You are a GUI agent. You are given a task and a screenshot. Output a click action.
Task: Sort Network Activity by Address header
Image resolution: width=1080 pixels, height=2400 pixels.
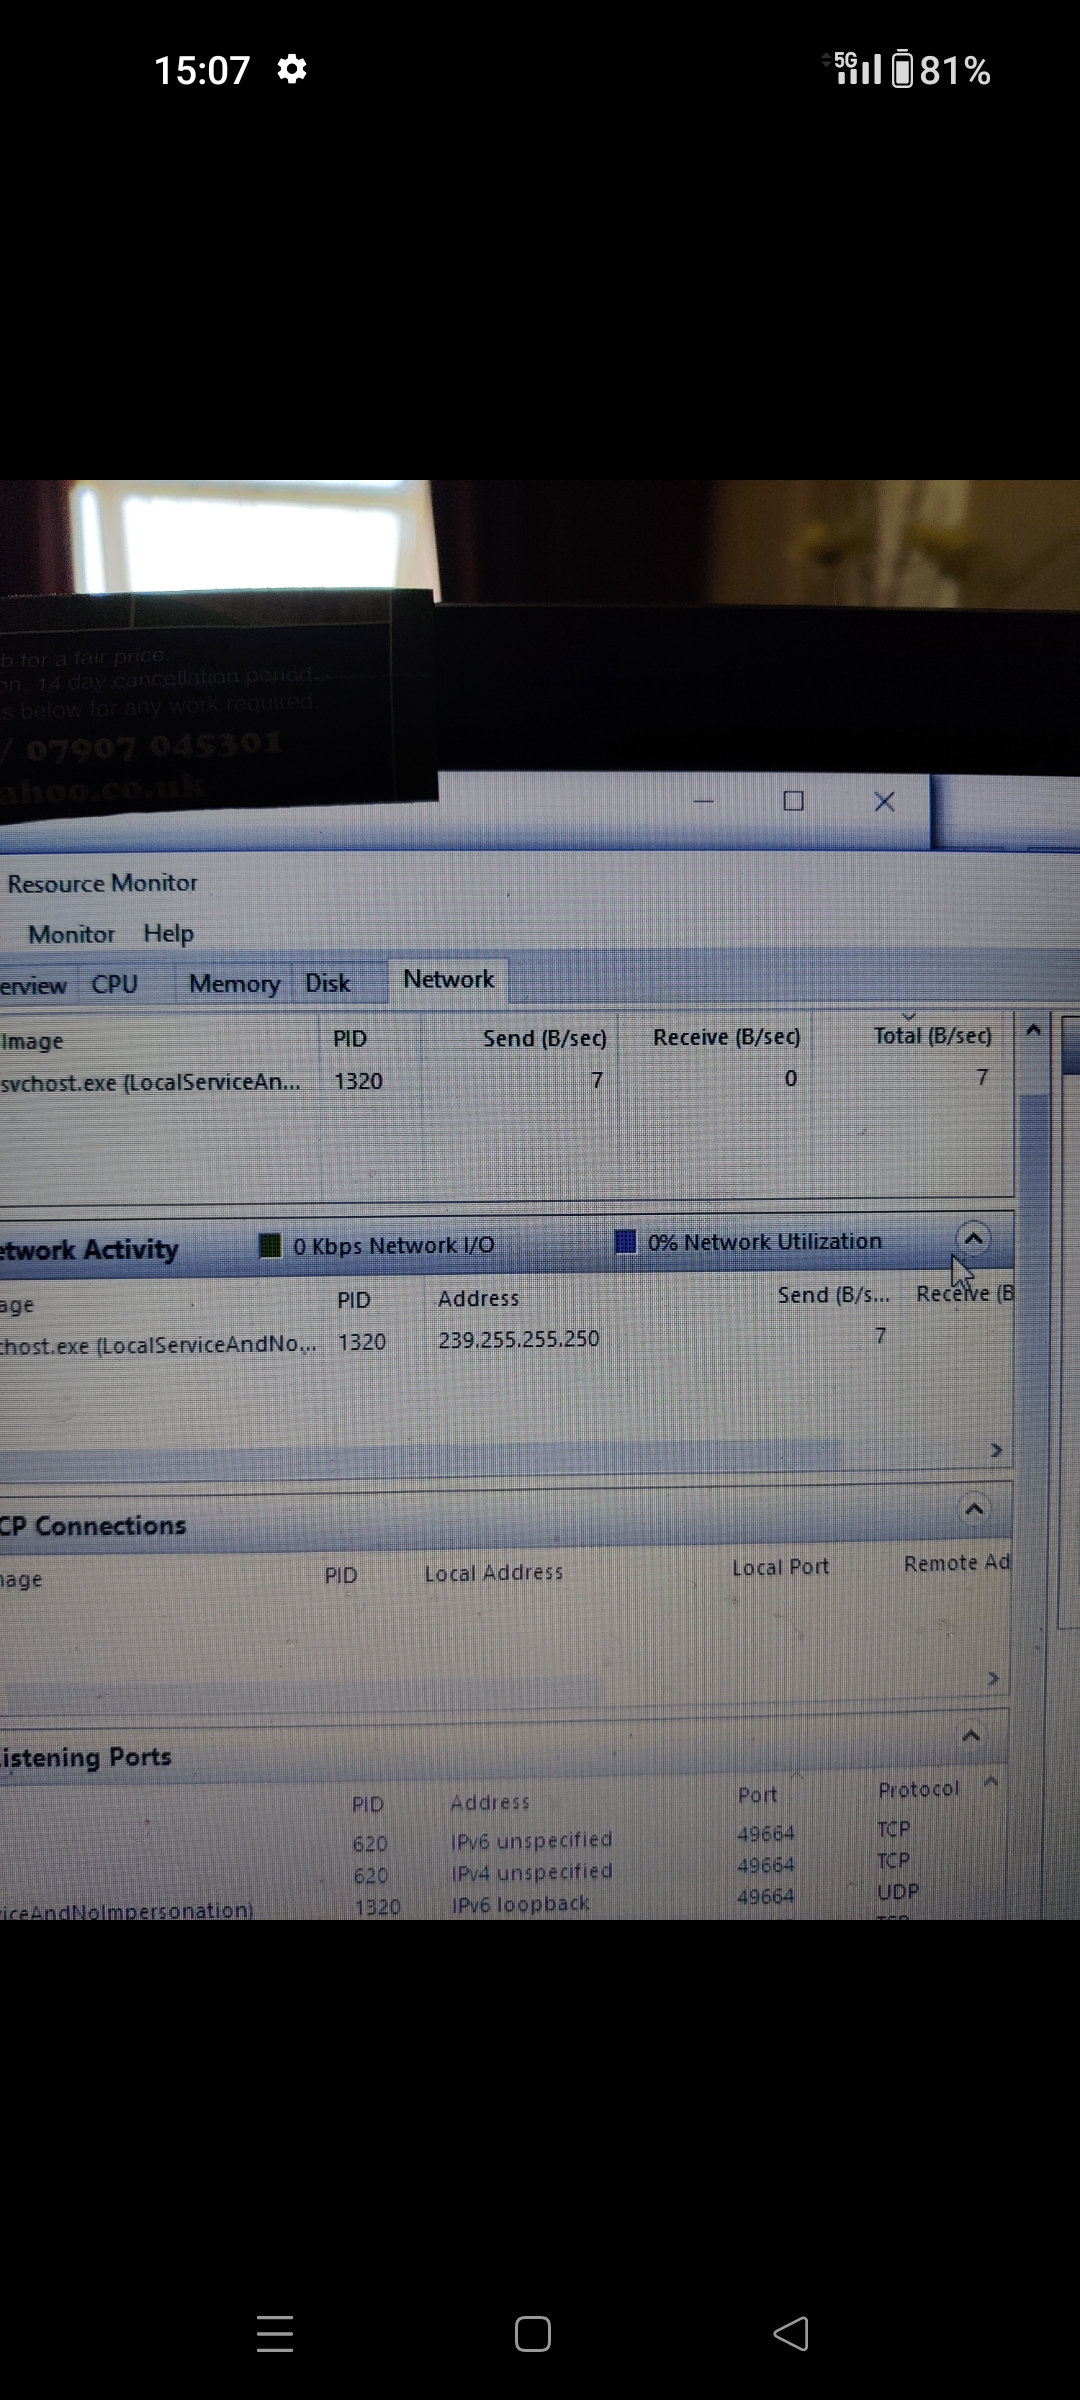[x=478, y=1298]
